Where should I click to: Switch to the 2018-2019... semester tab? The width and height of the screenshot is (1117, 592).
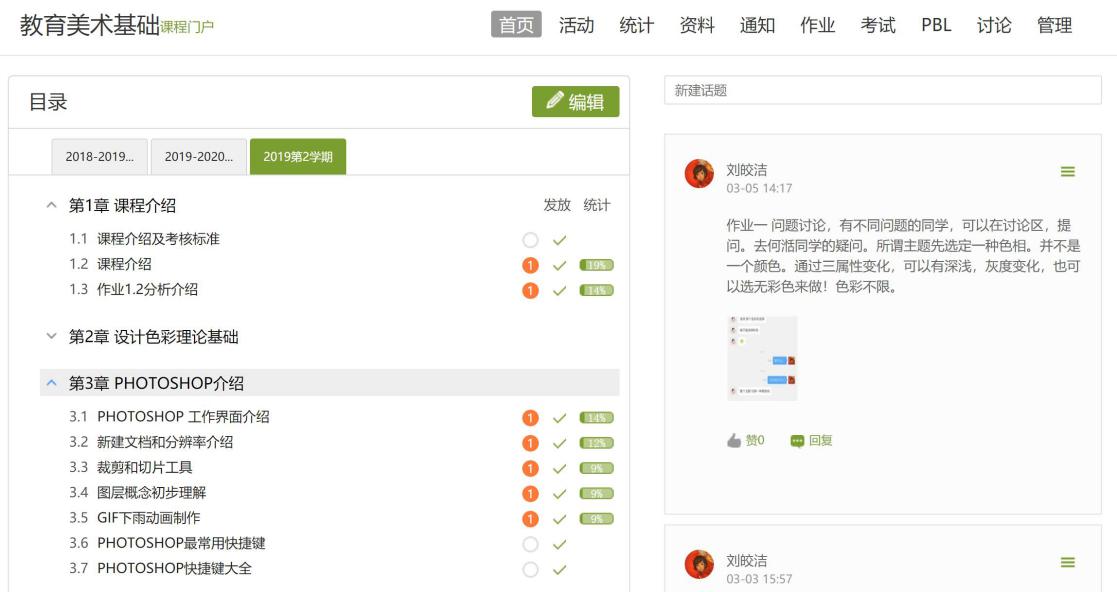pyautogui.click(x=99, y=157)
